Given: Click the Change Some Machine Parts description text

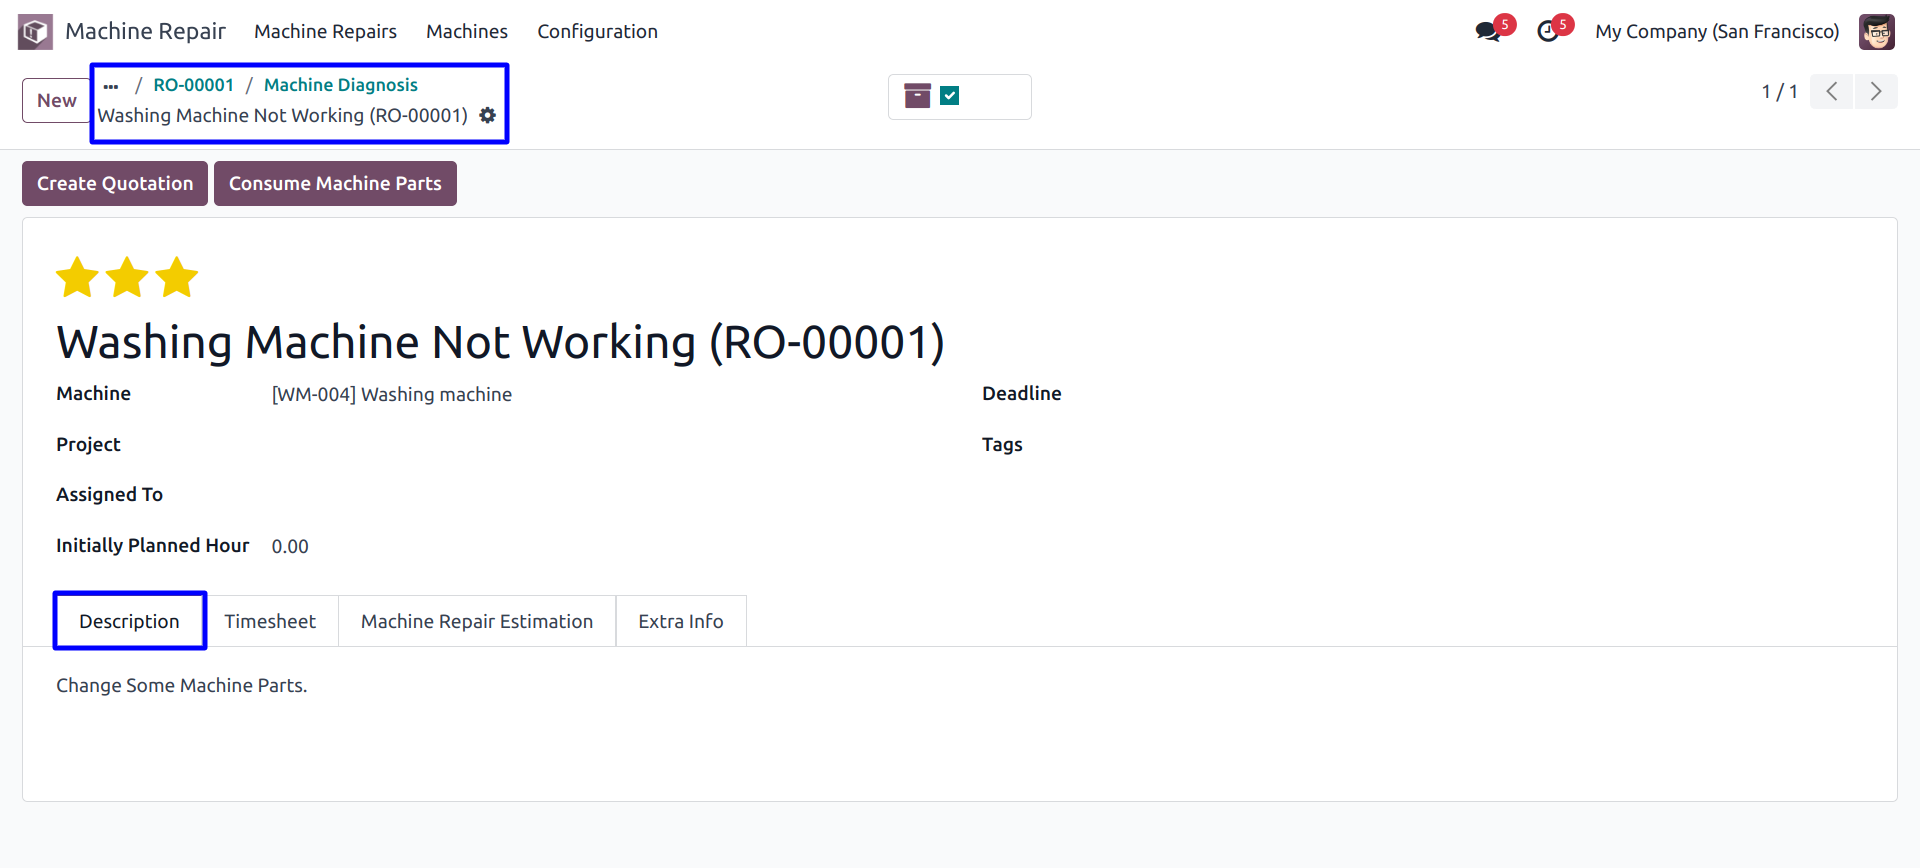Looking at the screenshot, I should [x=181, y=685].
